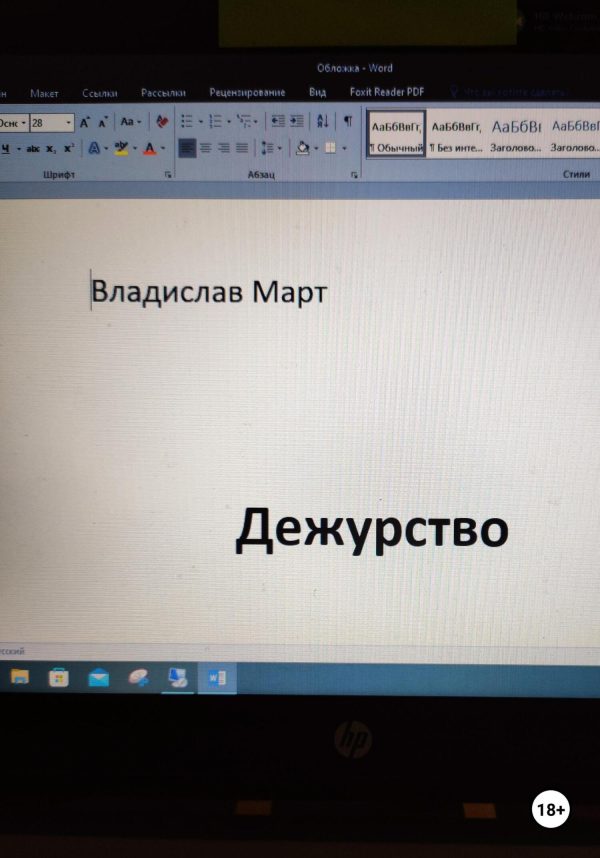Image resolution: width=600 pixels, height=858 pixels.
Task: Toggle paragraph marks ¶ display
Action: pos(347,121)
